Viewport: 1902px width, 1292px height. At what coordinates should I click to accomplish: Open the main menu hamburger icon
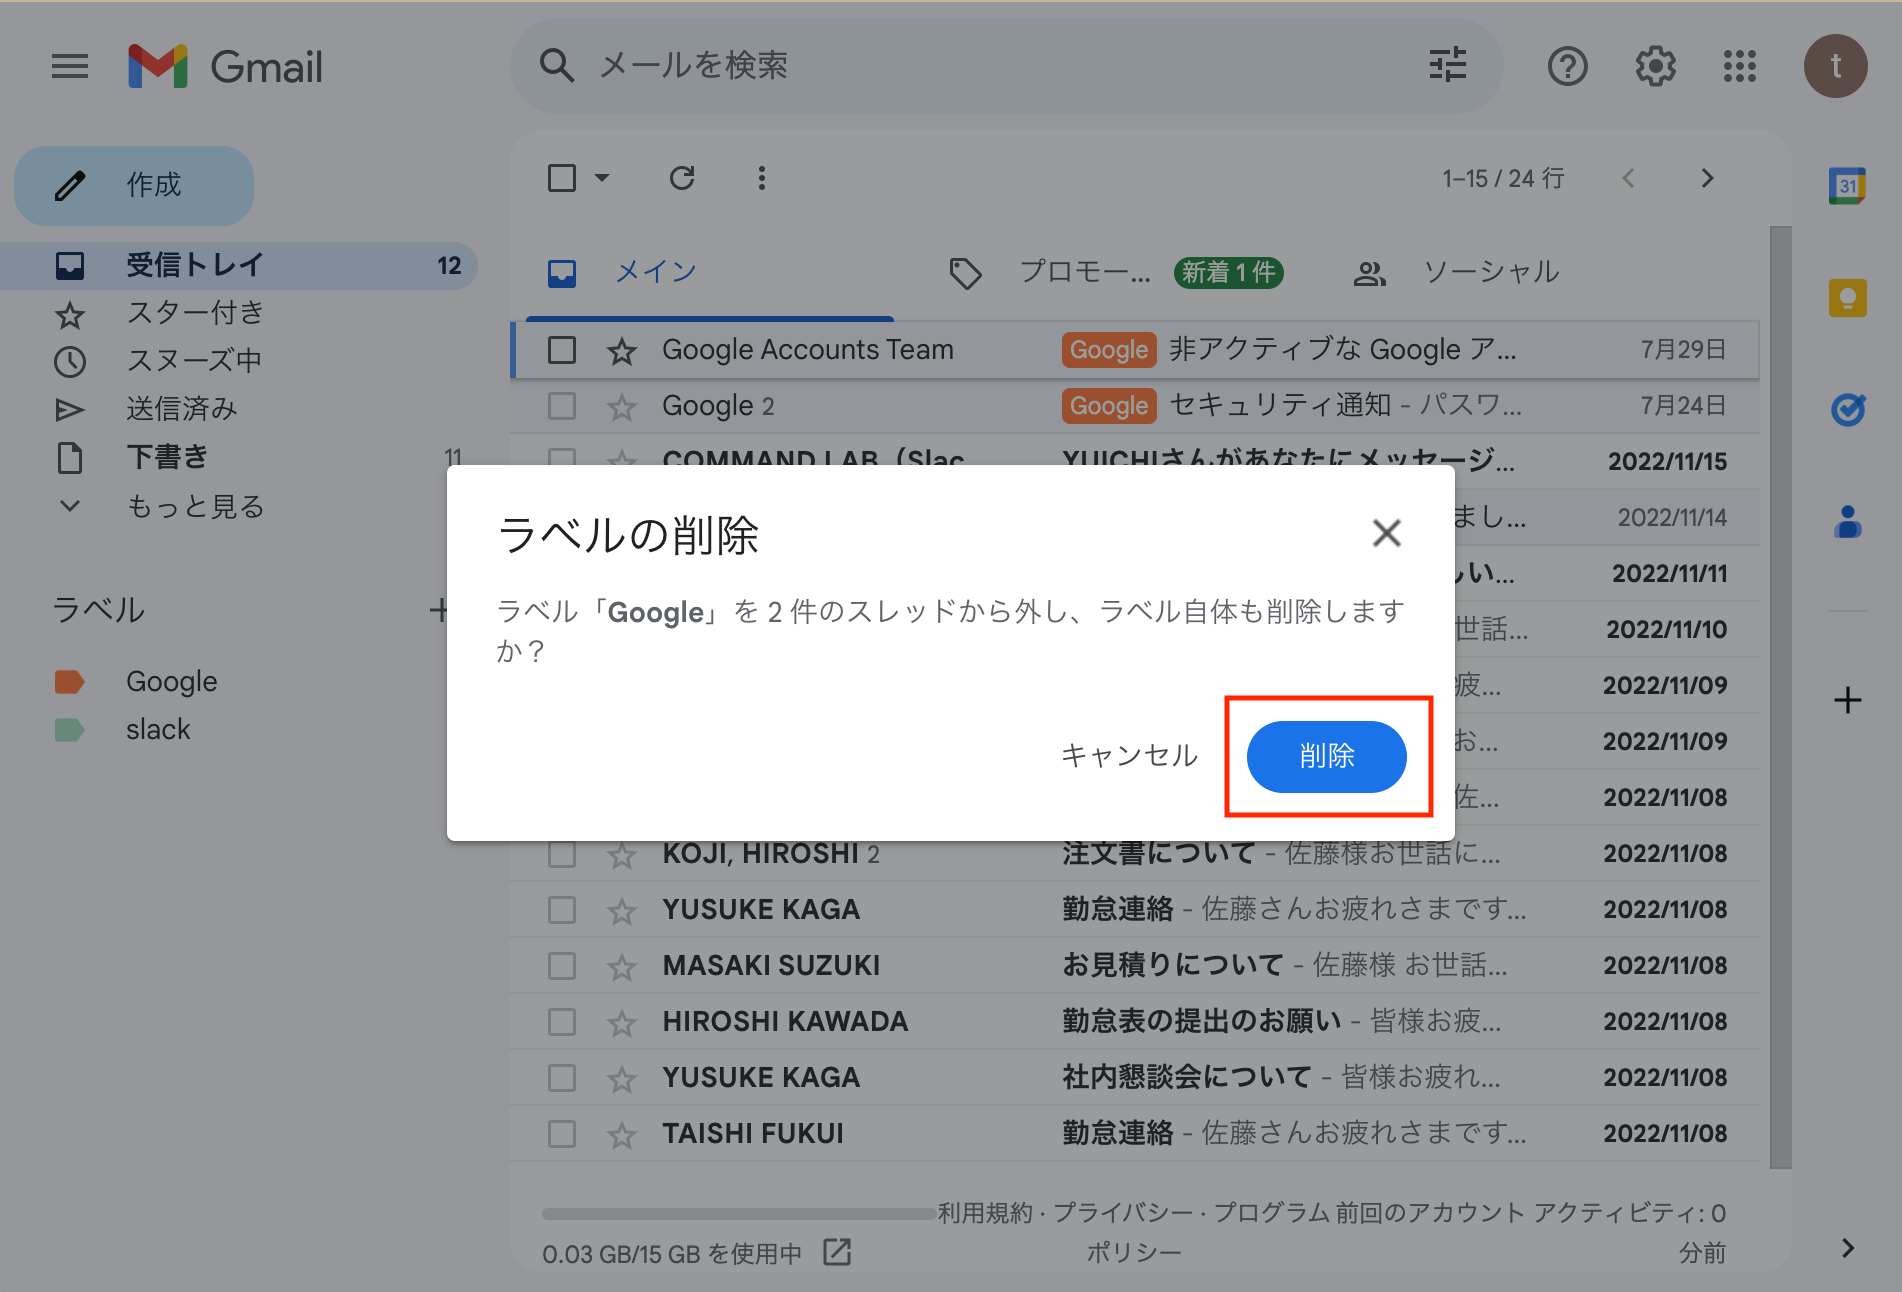(70, 67)
